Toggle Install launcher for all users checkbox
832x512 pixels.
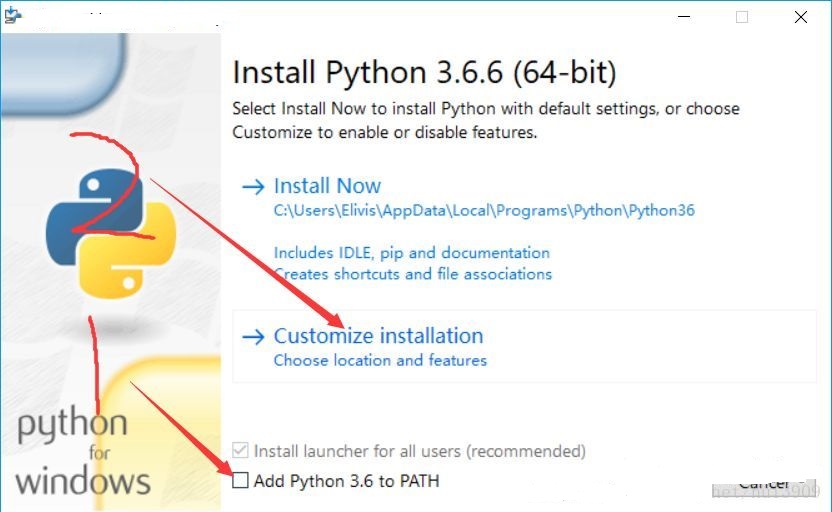tap(240, 451)
